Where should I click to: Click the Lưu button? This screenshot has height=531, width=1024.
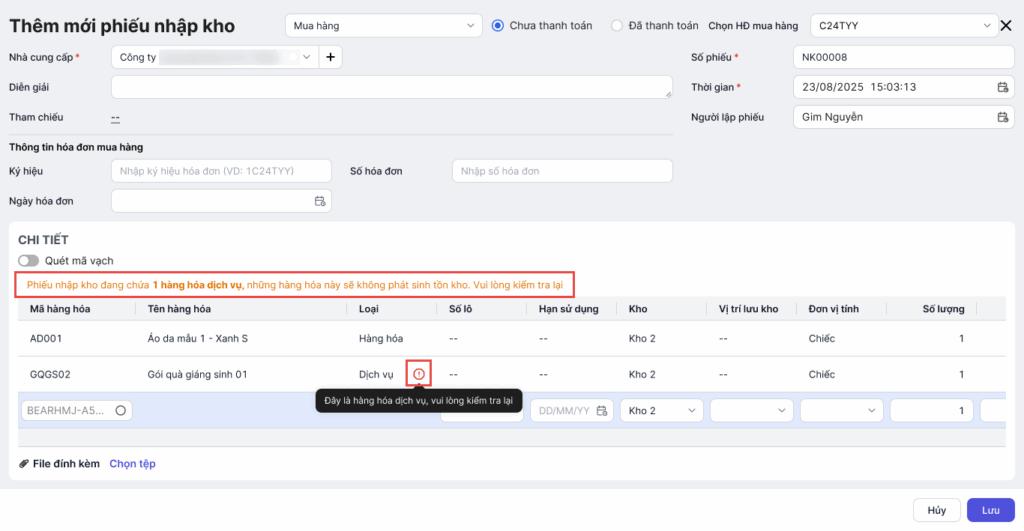click(990, 510)
